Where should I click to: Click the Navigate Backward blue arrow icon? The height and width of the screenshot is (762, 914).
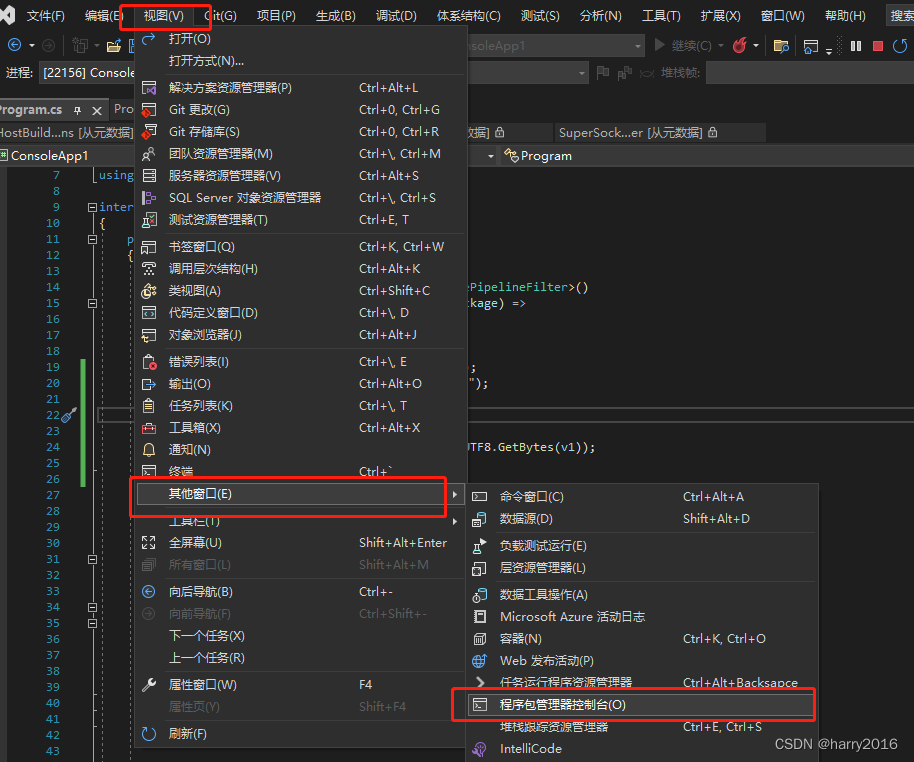[14, 44]
